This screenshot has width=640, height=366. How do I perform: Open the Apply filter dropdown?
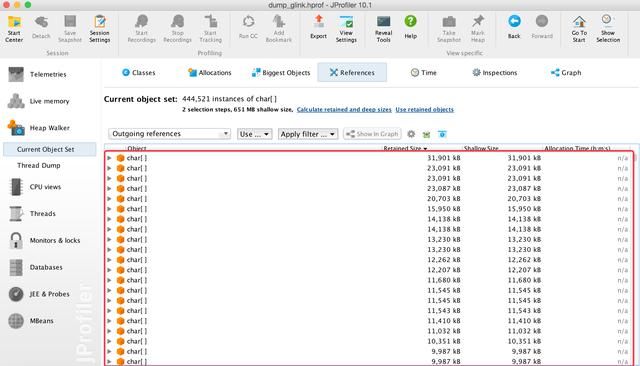point(308,134)
